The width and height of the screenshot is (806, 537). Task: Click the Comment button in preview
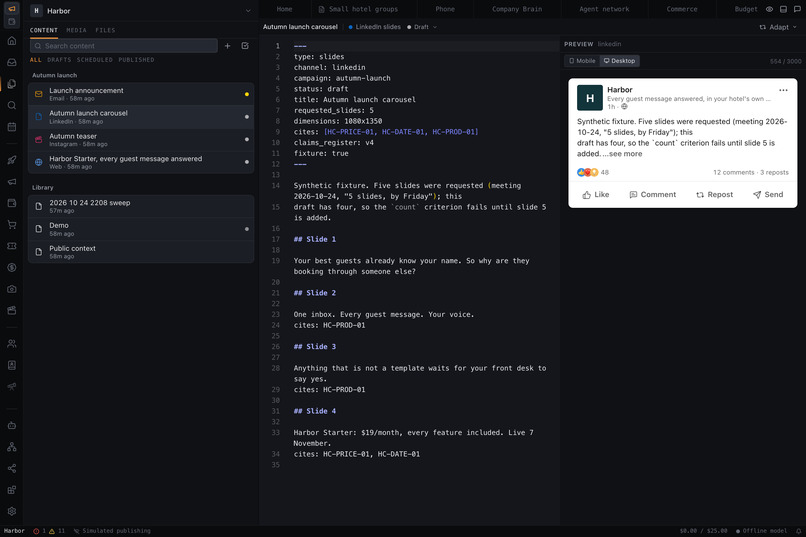tap(653, 195)
